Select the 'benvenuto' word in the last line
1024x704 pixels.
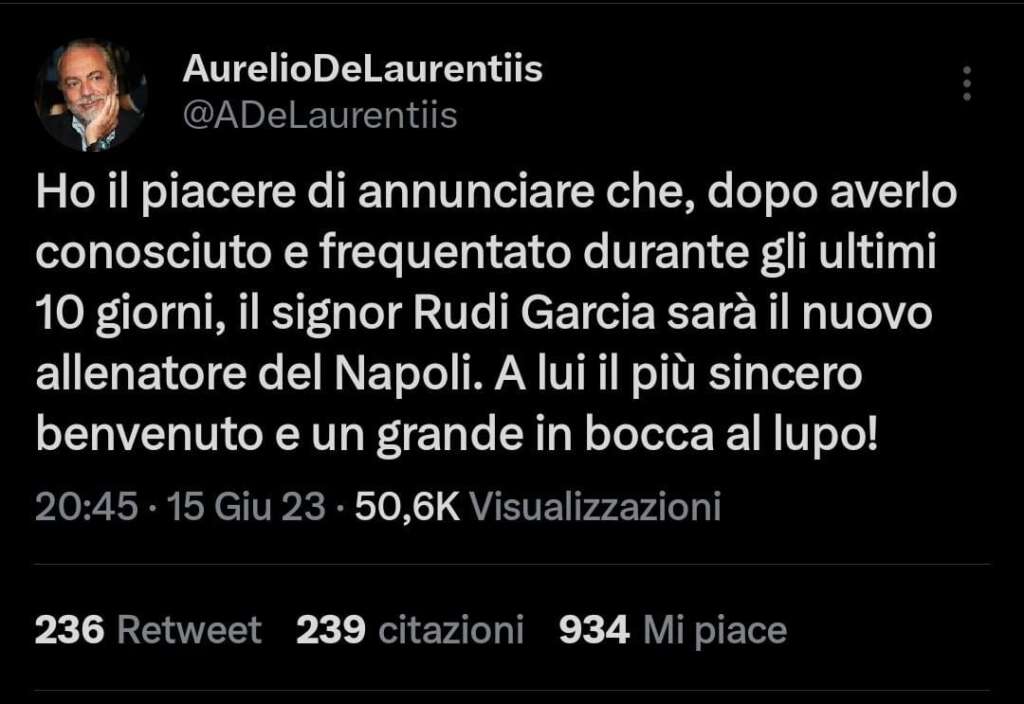tap(150, 436)
